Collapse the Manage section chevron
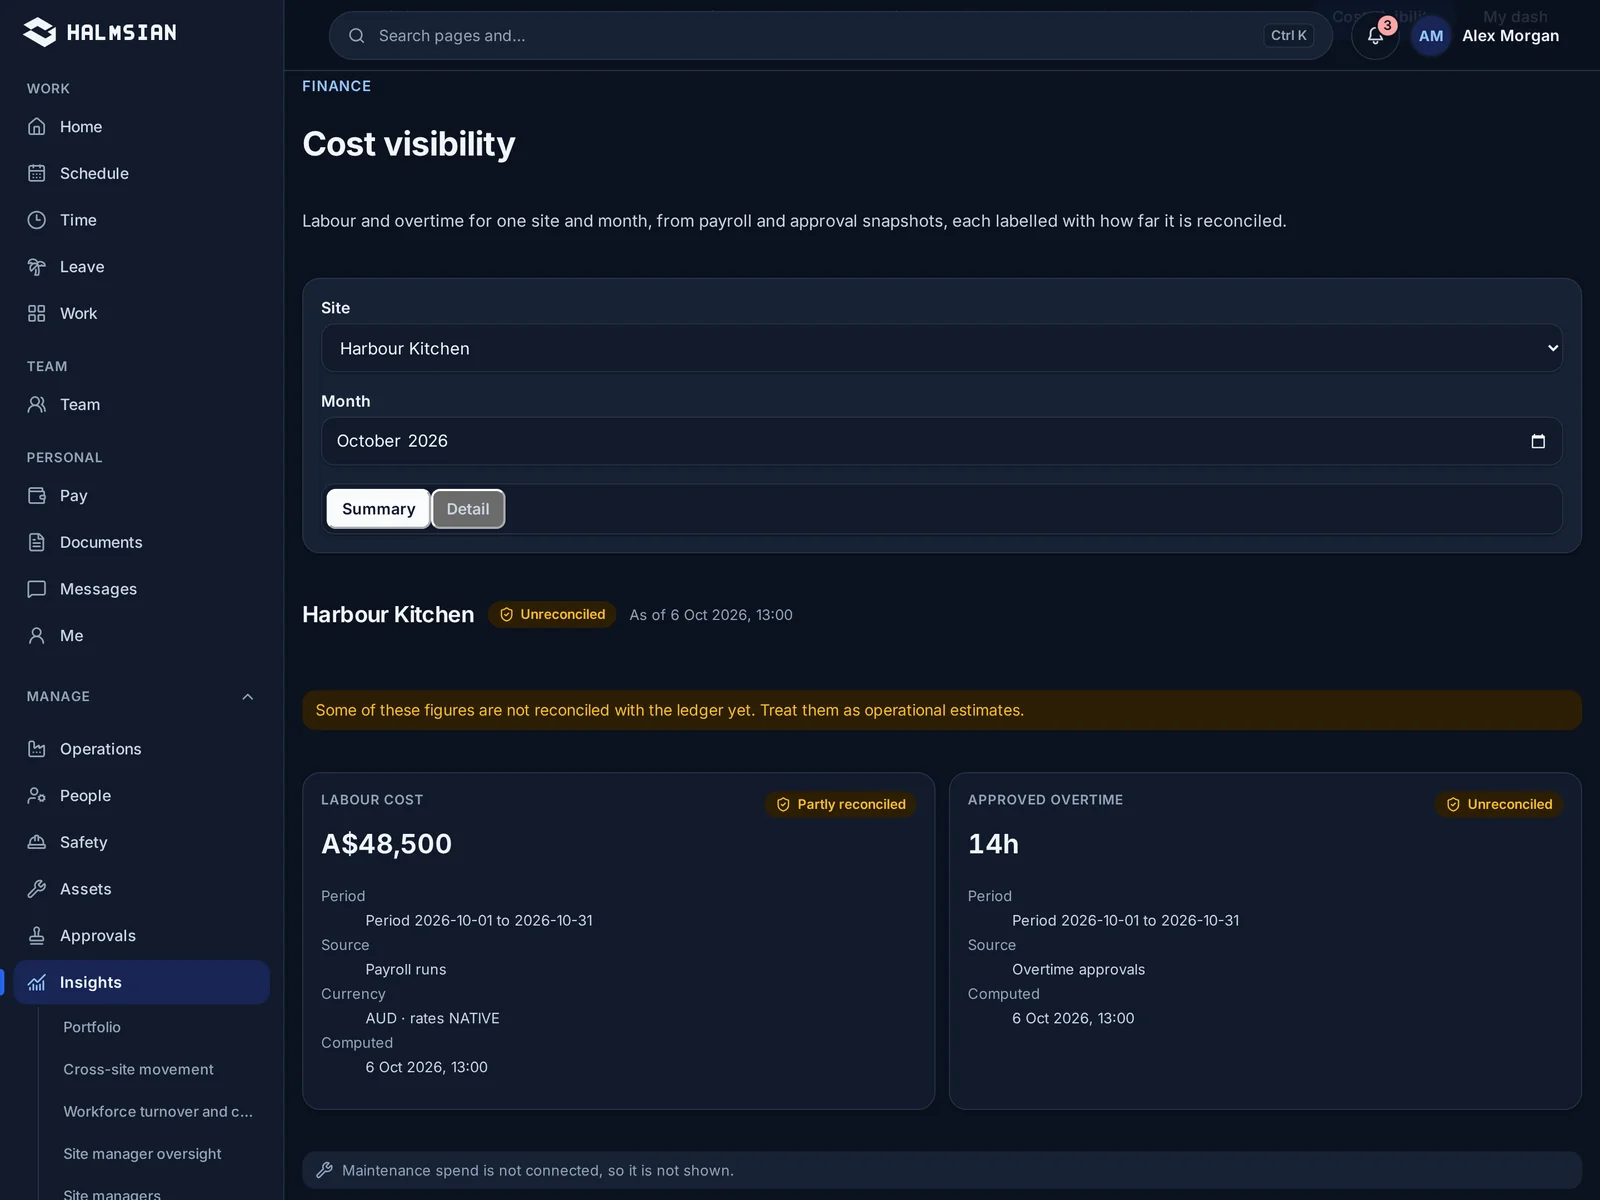Screen dimensions: 1600x1200 (248, 697)
